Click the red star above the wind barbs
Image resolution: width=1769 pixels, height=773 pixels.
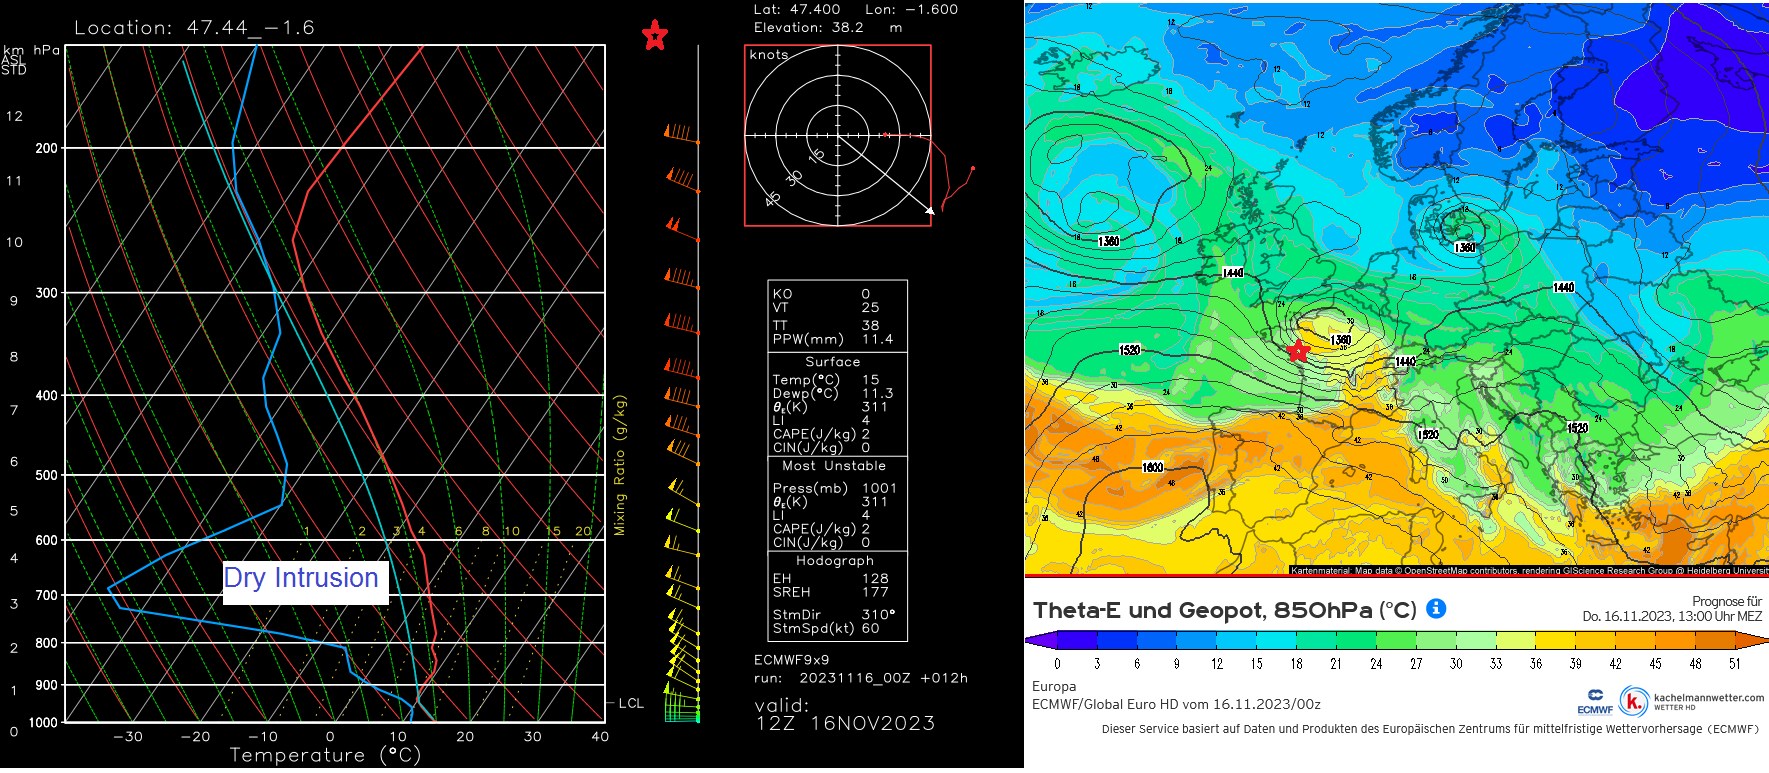pos(655,36)
